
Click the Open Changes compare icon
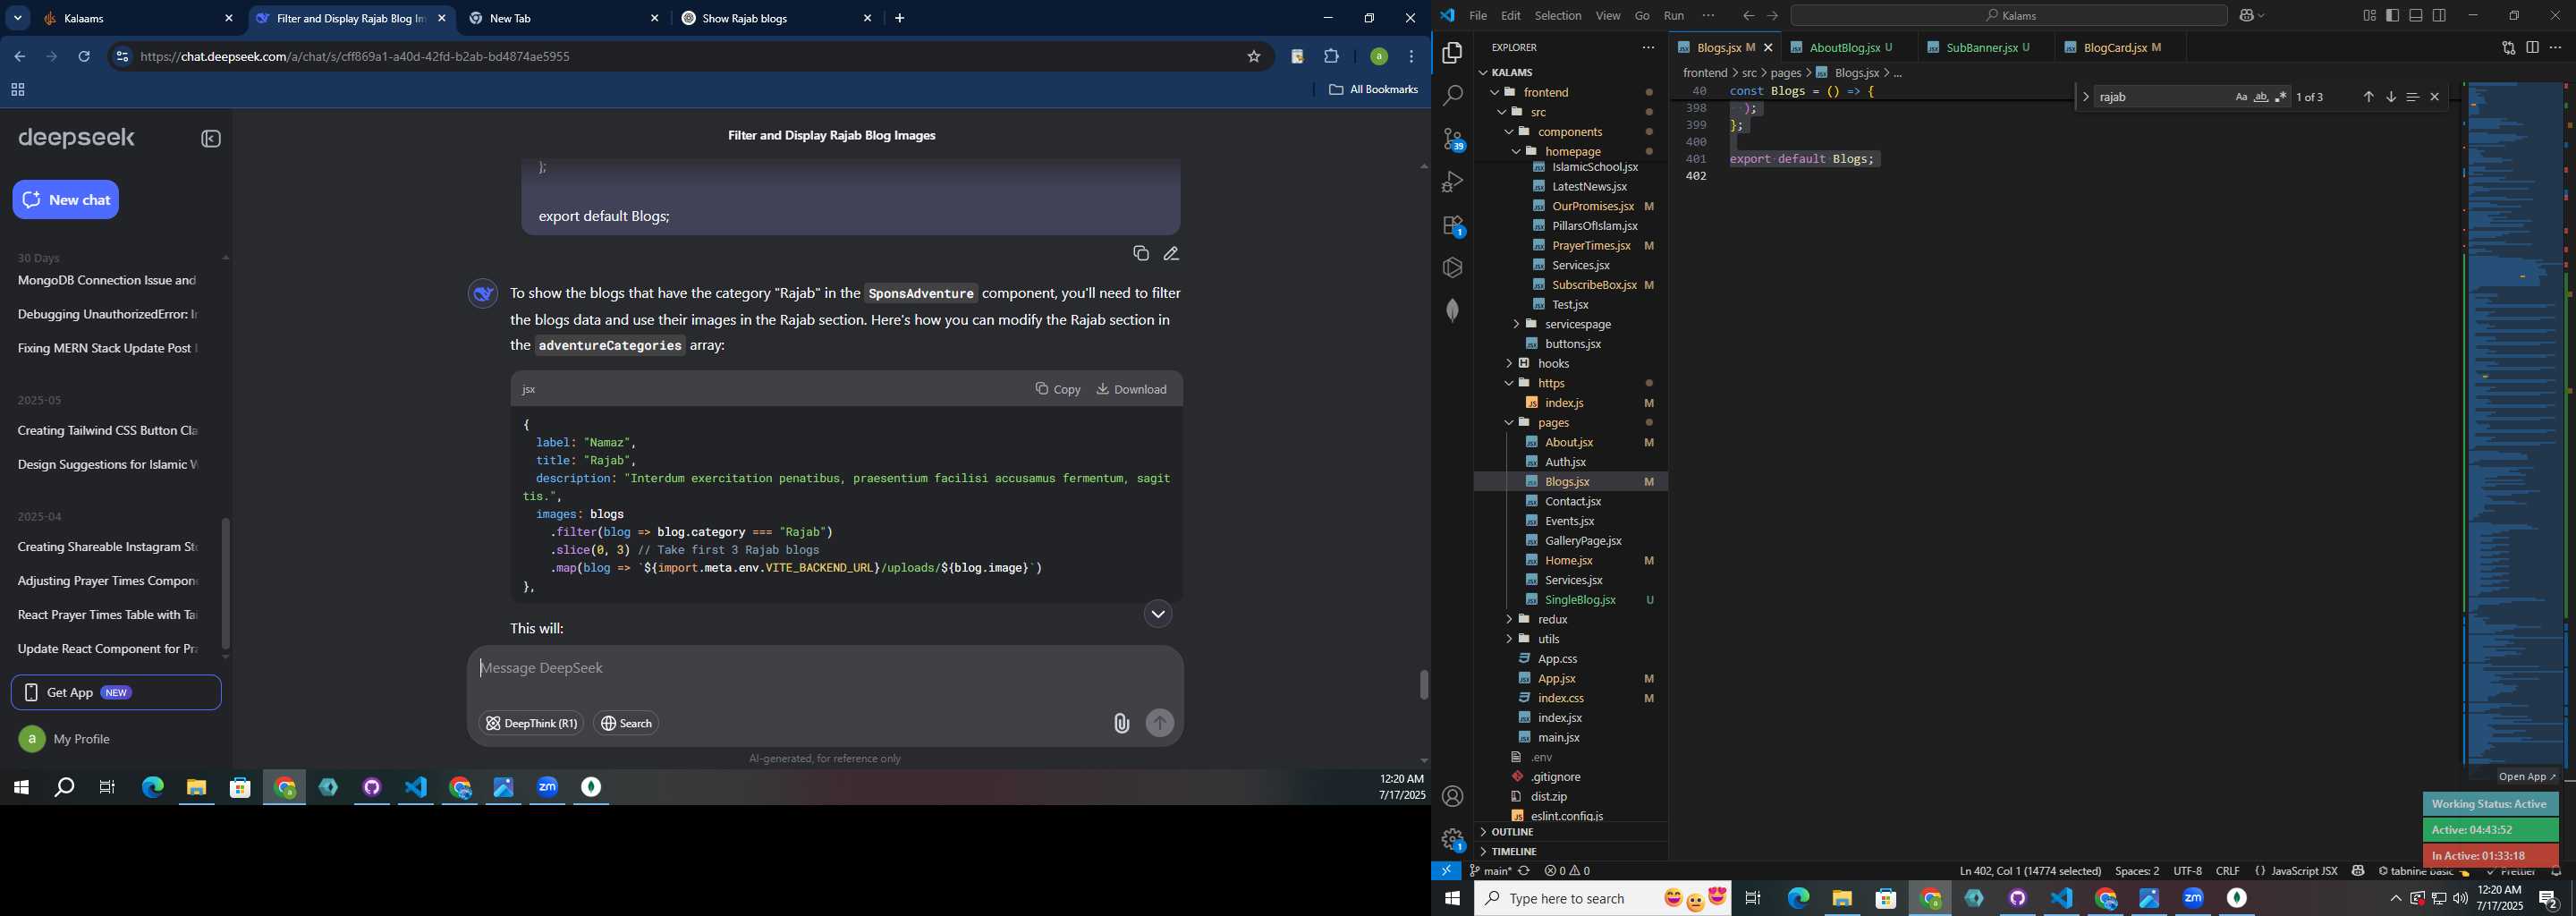2507,47
